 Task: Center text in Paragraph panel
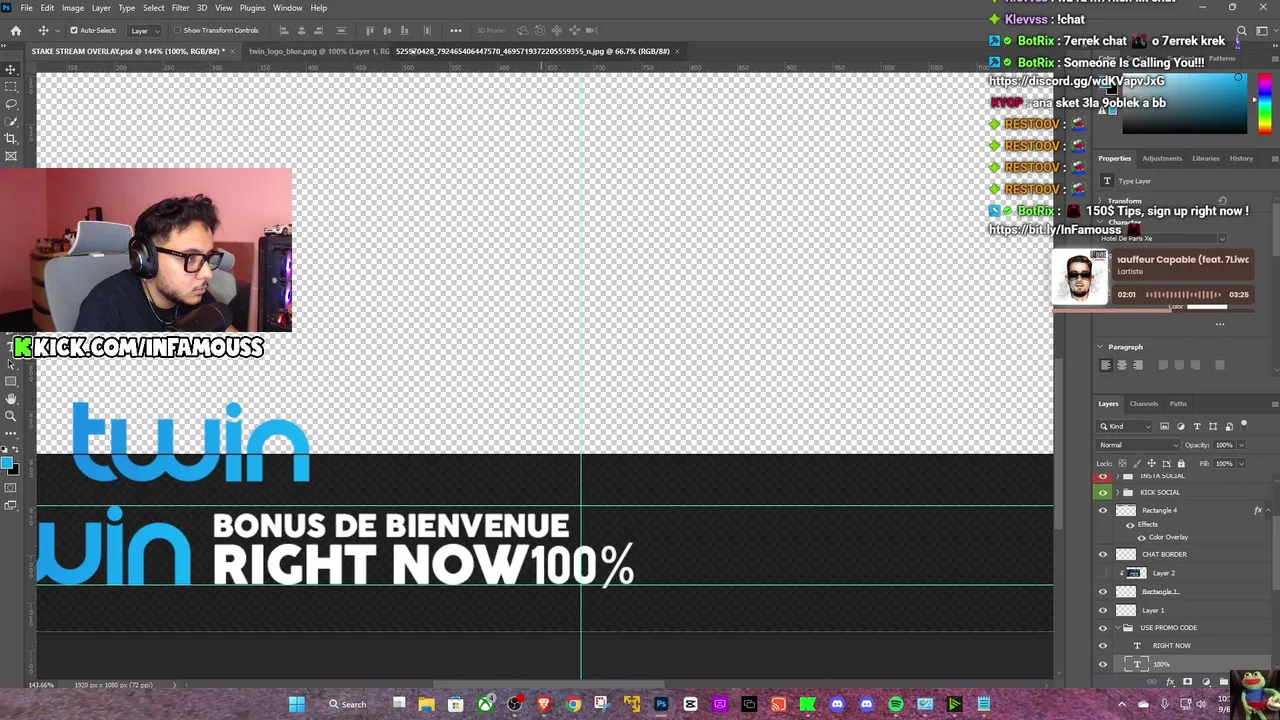pyautogui.click(x=1121, y=365)
